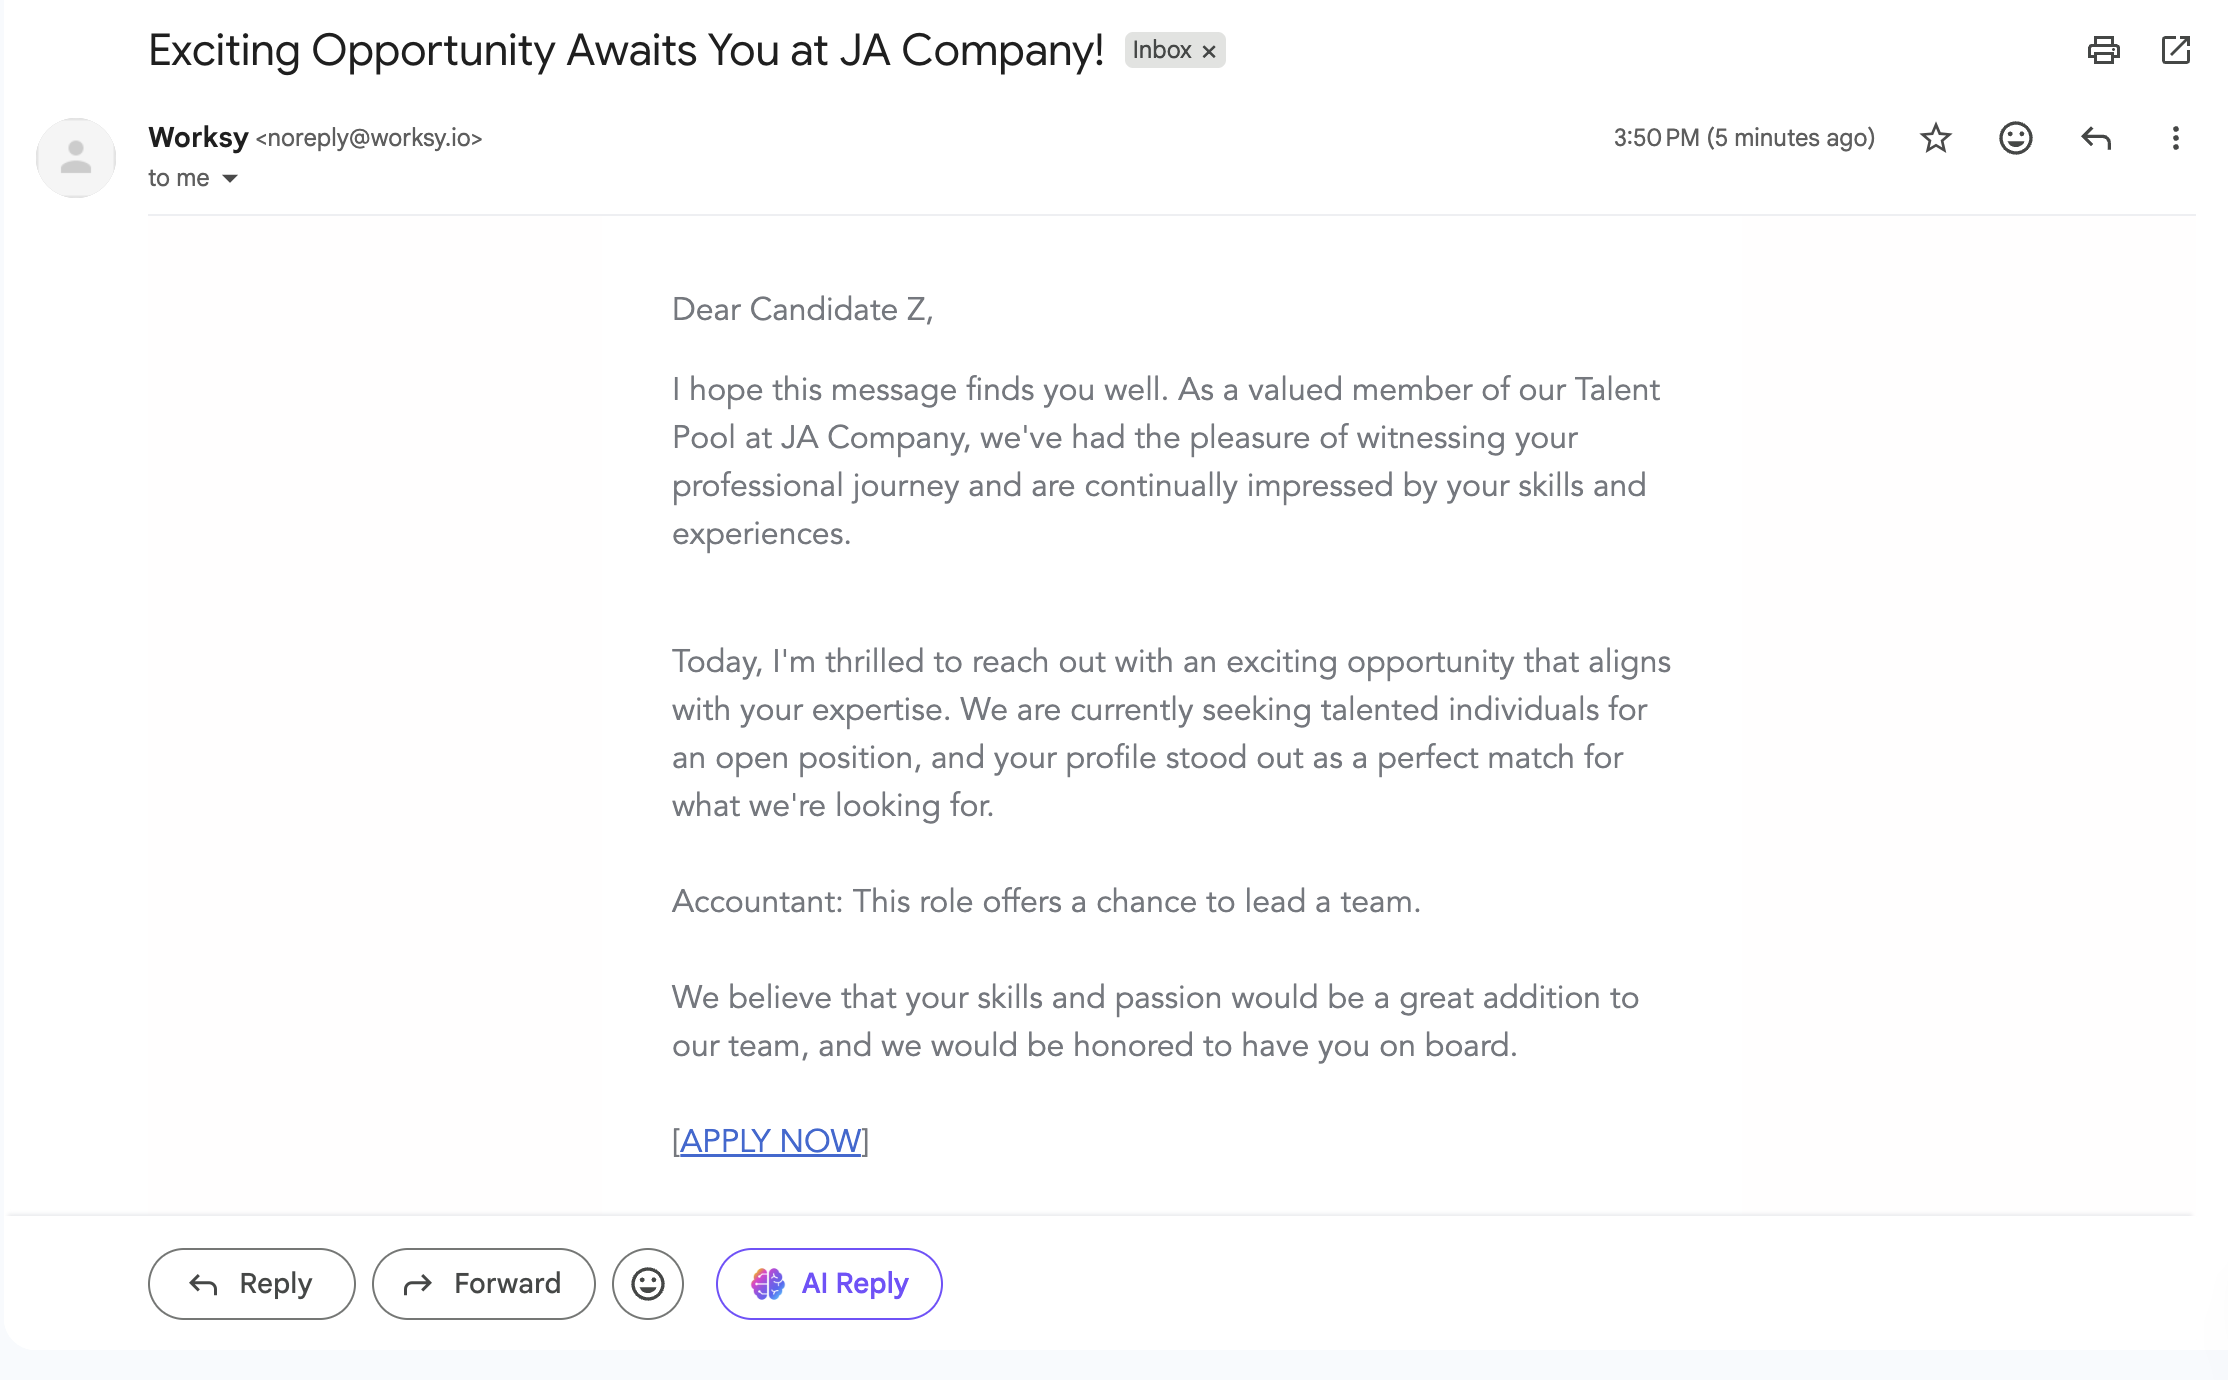
Task: Click the reply arrow beside the timestamp
Action: [x=2096, y=138]
